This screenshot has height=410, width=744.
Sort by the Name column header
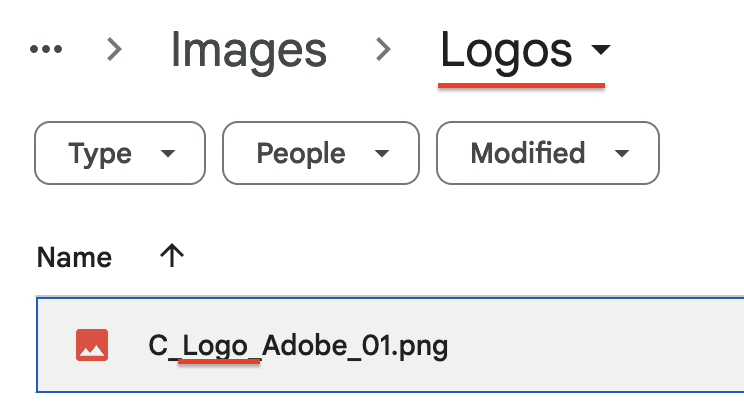click(x=74, y=258)
